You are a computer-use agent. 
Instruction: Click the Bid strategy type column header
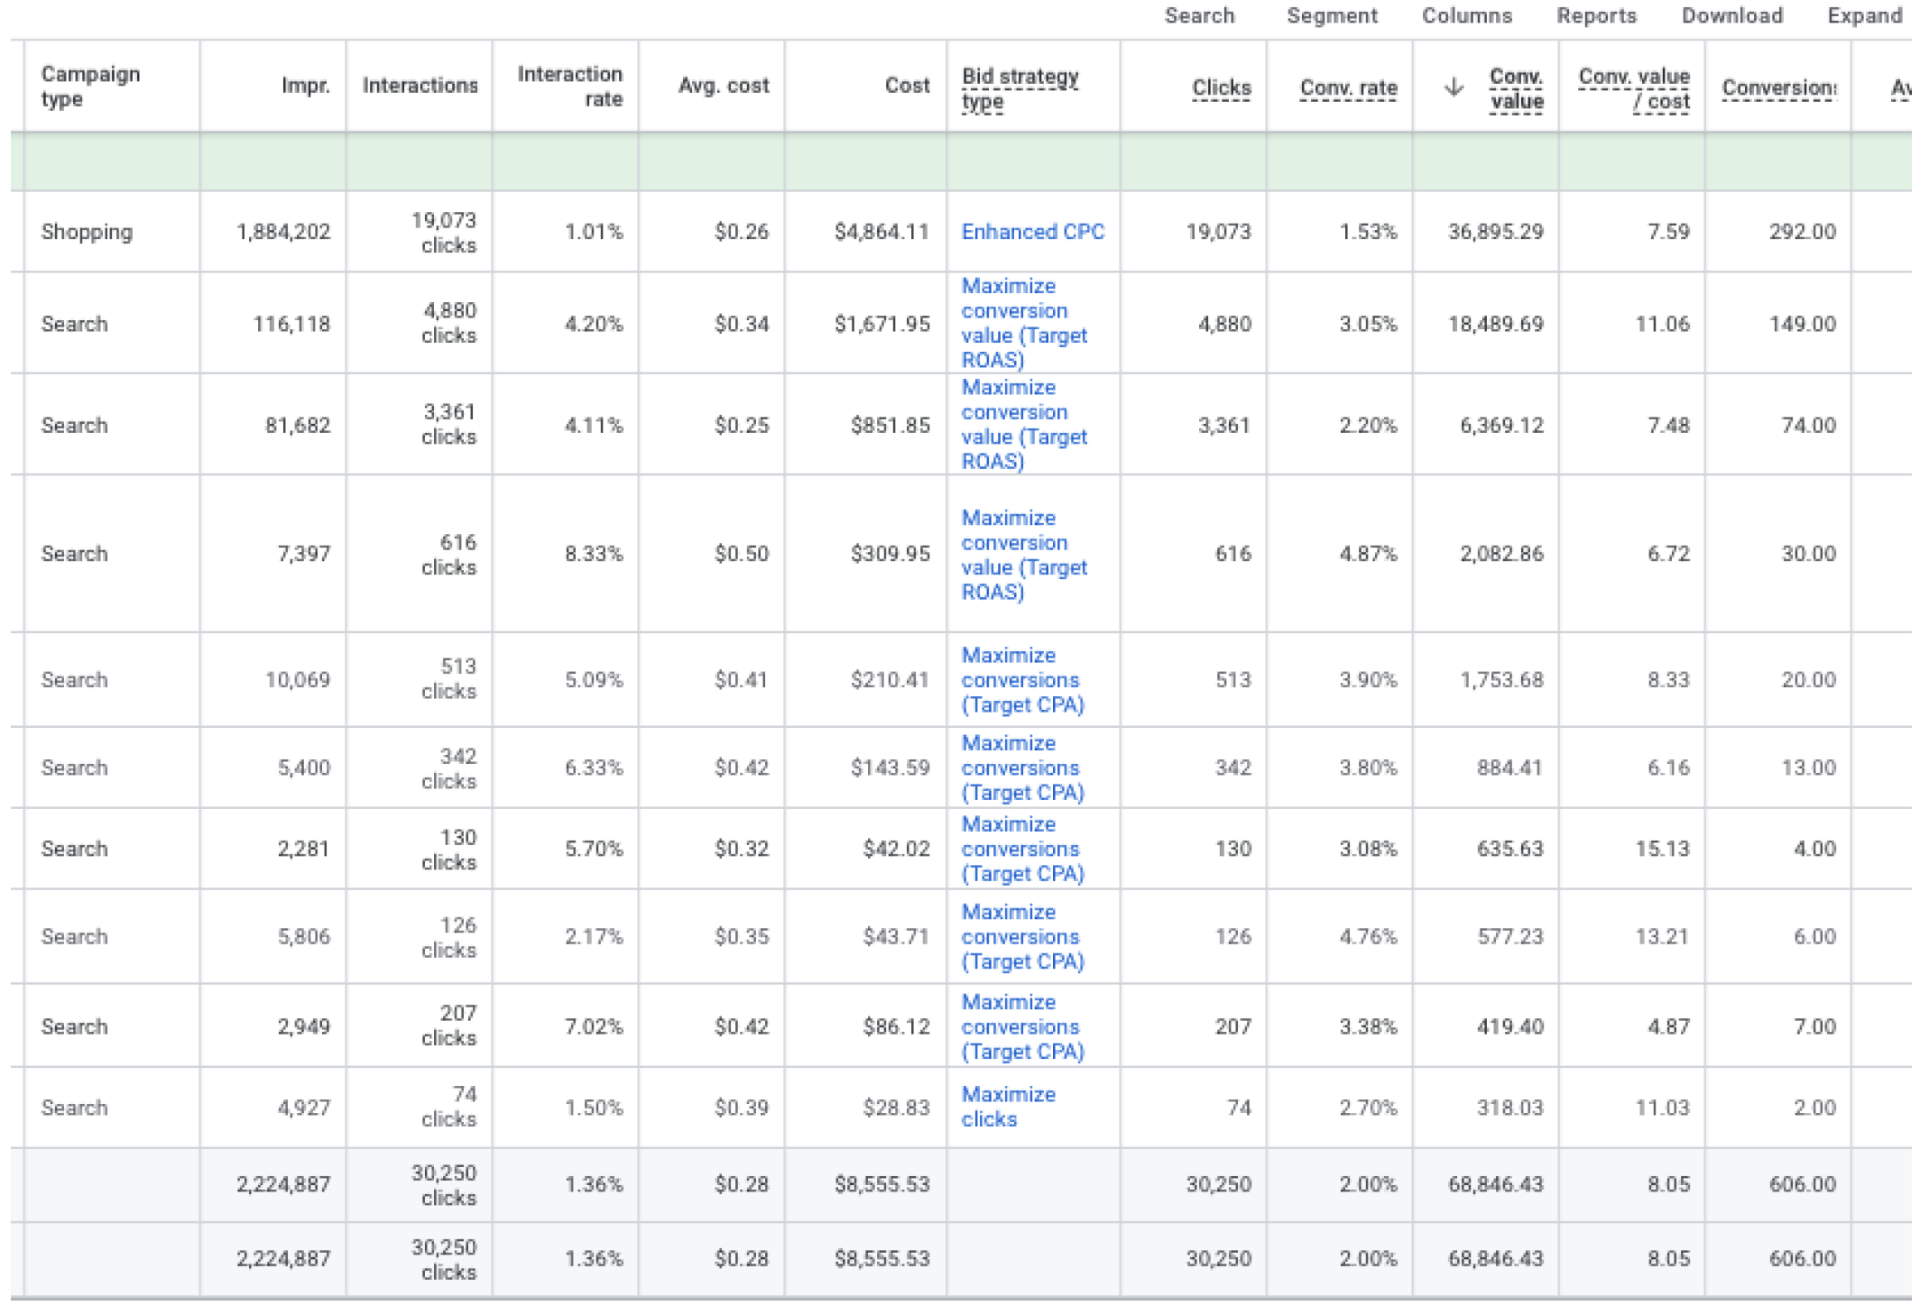pyautogui.click(x=1019, y=87)
